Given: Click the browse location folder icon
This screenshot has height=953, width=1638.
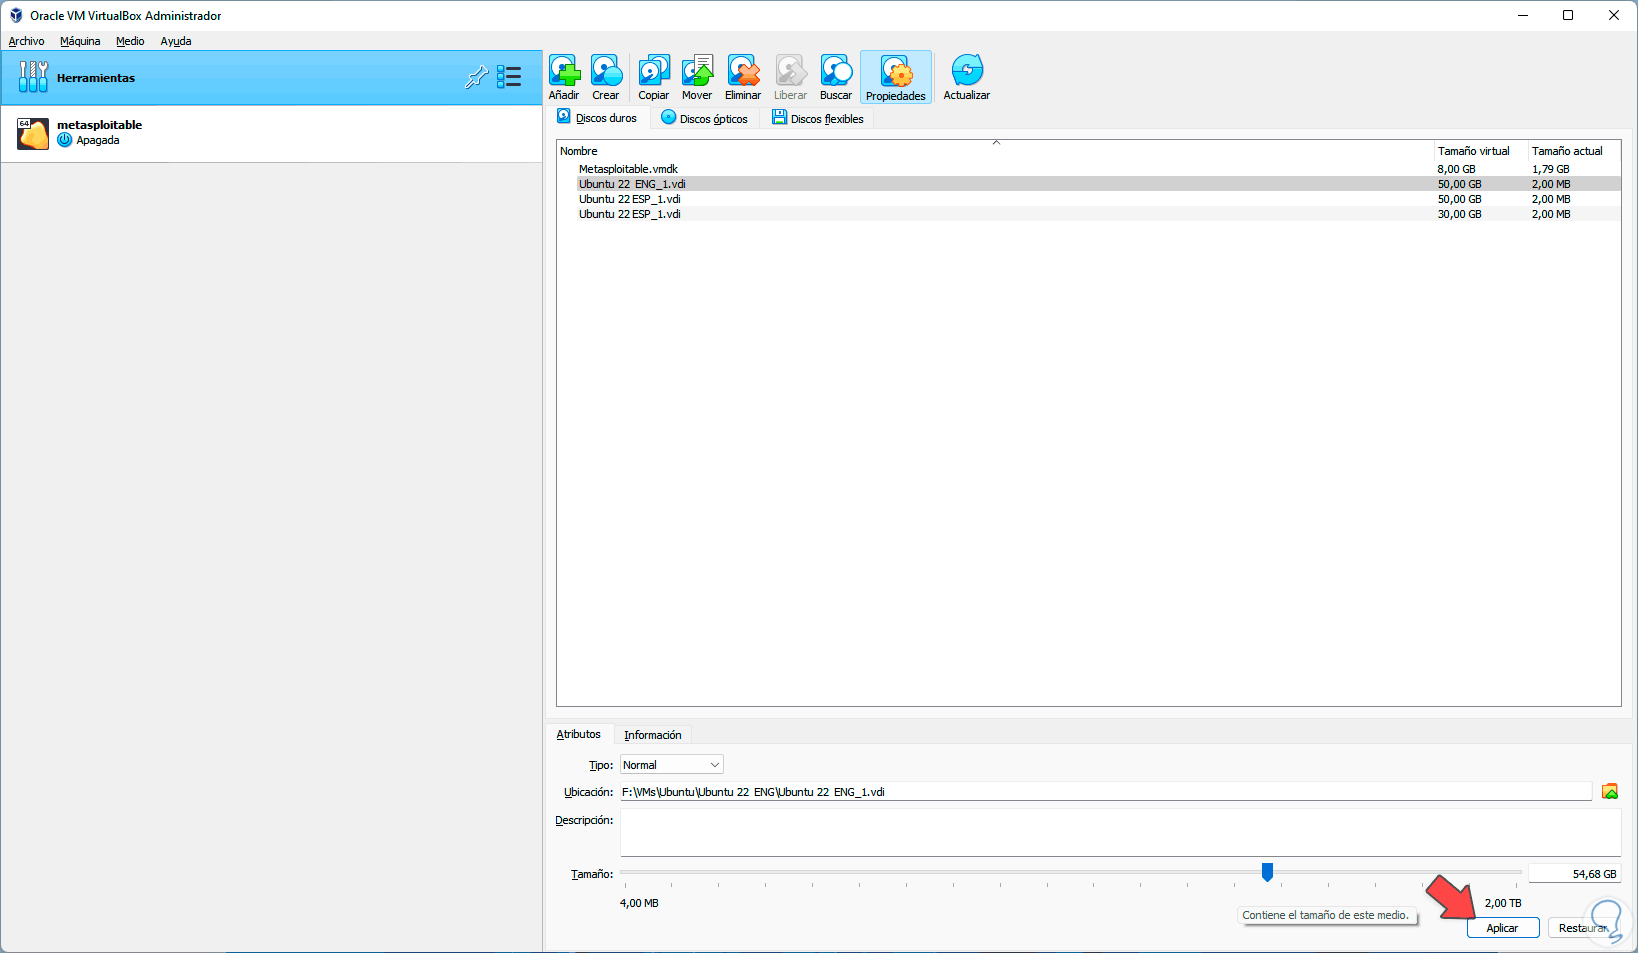Looking at the screenshot, I should point(1610,791).
